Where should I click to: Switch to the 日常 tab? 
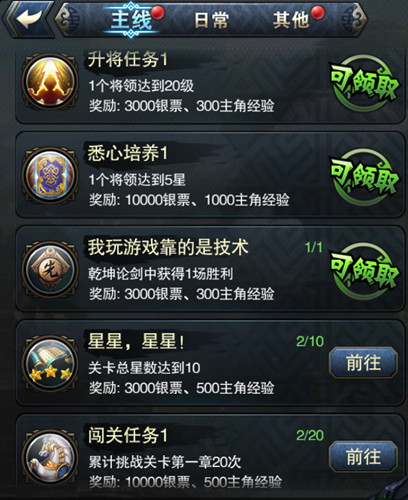(x=211, y=20)
